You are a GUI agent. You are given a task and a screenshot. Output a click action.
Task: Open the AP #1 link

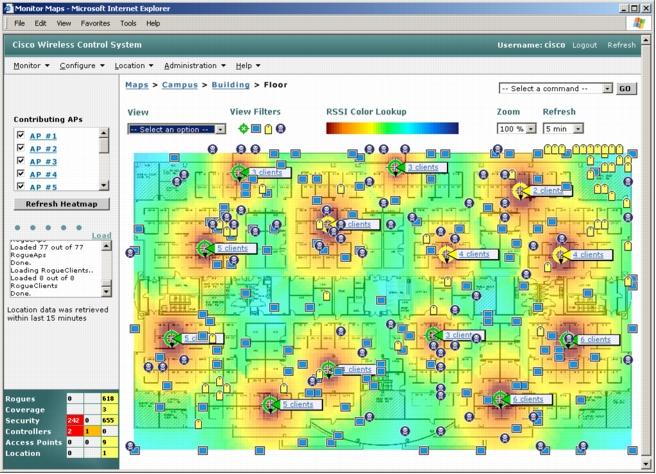pyautogui.click(x=43, y=136)
